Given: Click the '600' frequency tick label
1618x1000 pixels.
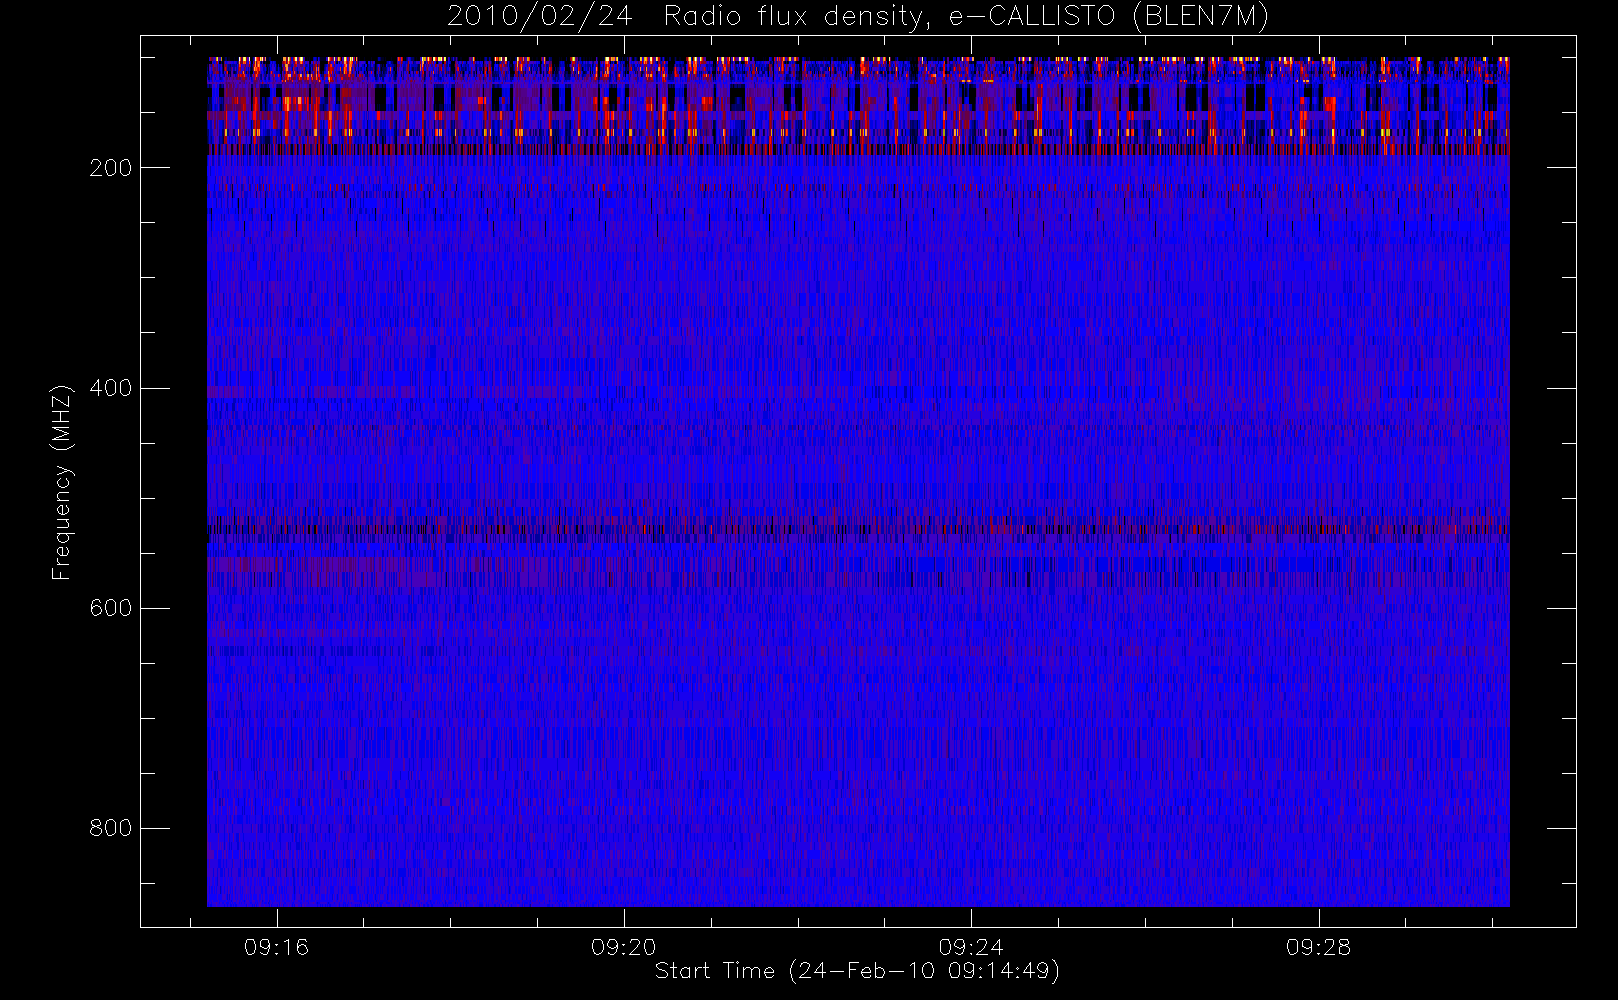Looking at the screenshot, I should point(110,608).
